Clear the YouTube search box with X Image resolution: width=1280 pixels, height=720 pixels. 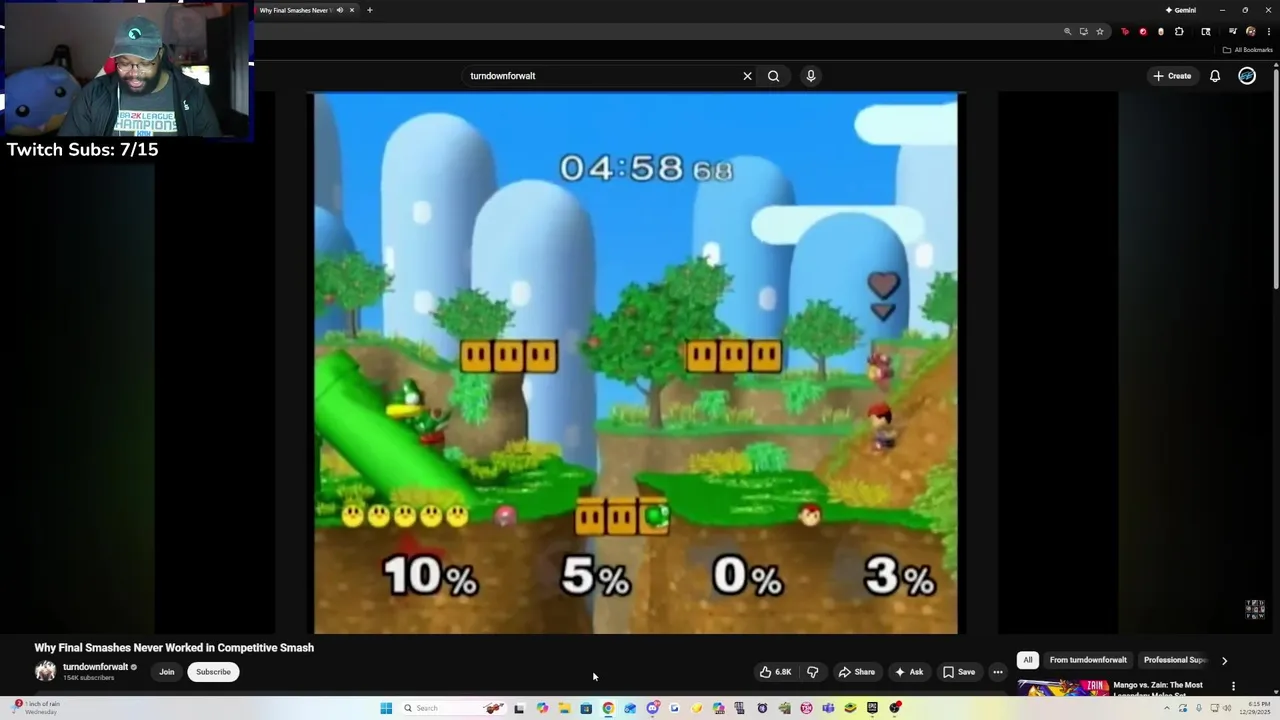747,76
